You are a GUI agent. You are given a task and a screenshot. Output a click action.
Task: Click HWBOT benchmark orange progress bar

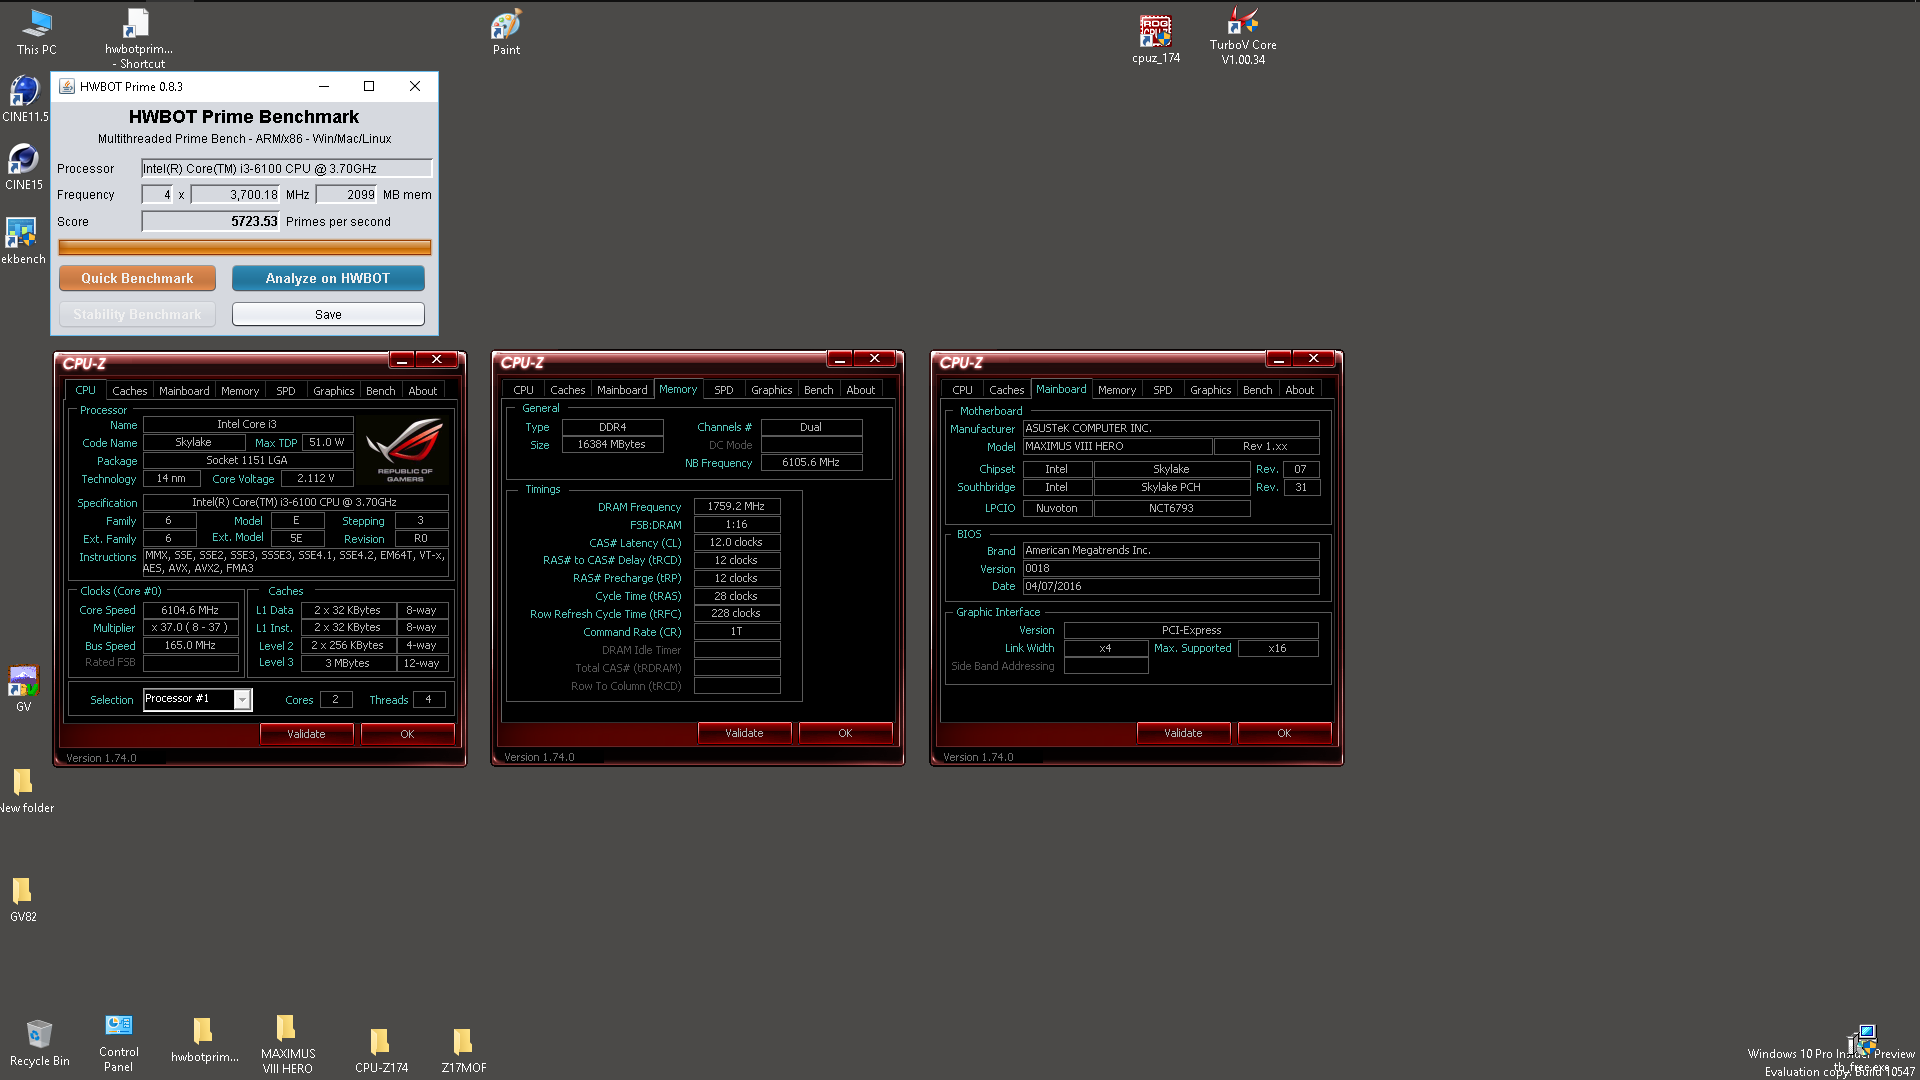pyautogui.click(x=245, y=247)
